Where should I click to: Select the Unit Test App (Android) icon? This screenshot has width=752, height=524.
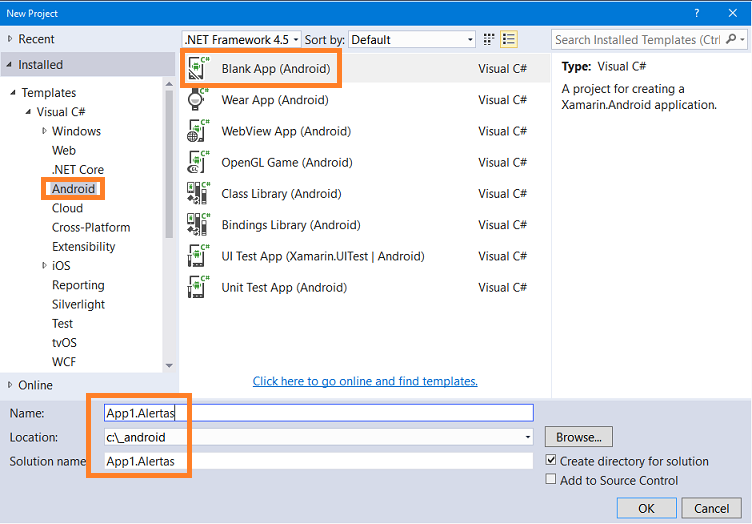click(x=198, y=287)
